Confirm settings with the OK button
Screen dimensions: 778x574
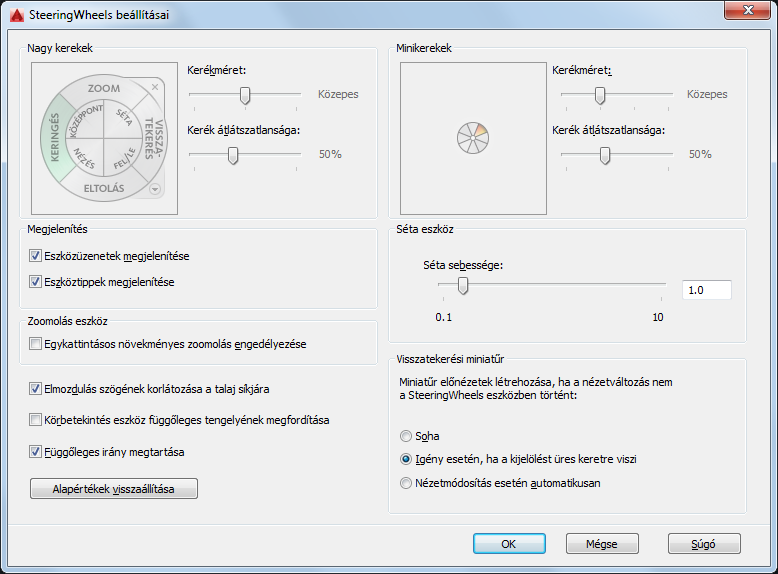509,544
